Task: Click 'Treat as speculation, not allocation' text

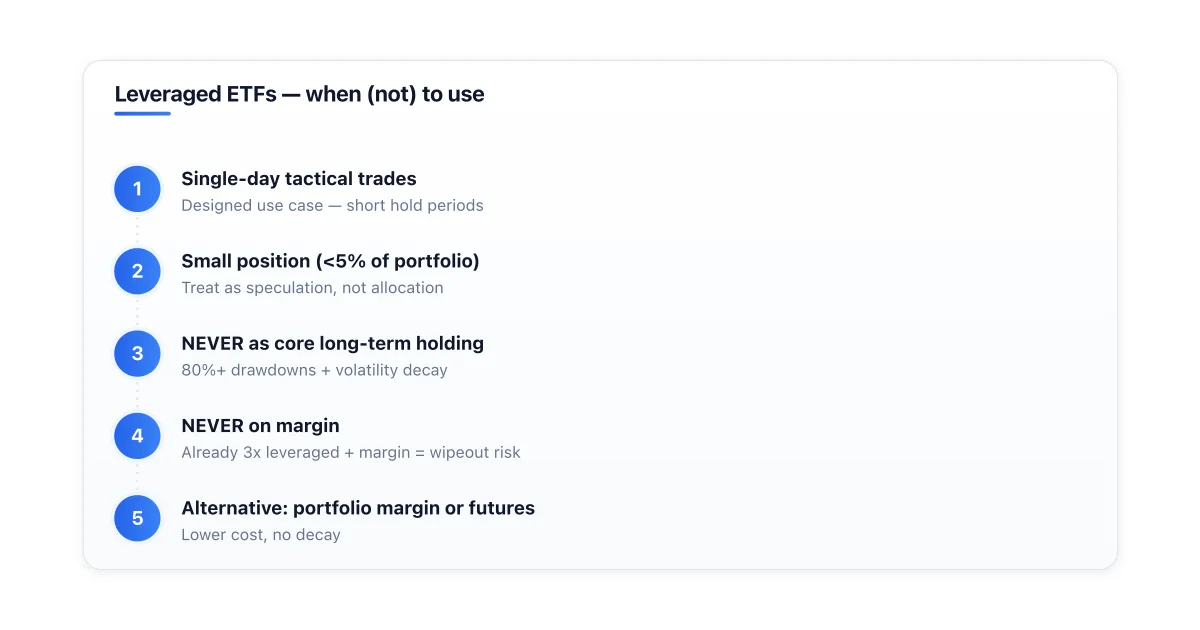Action: click(x=312, y=288)
